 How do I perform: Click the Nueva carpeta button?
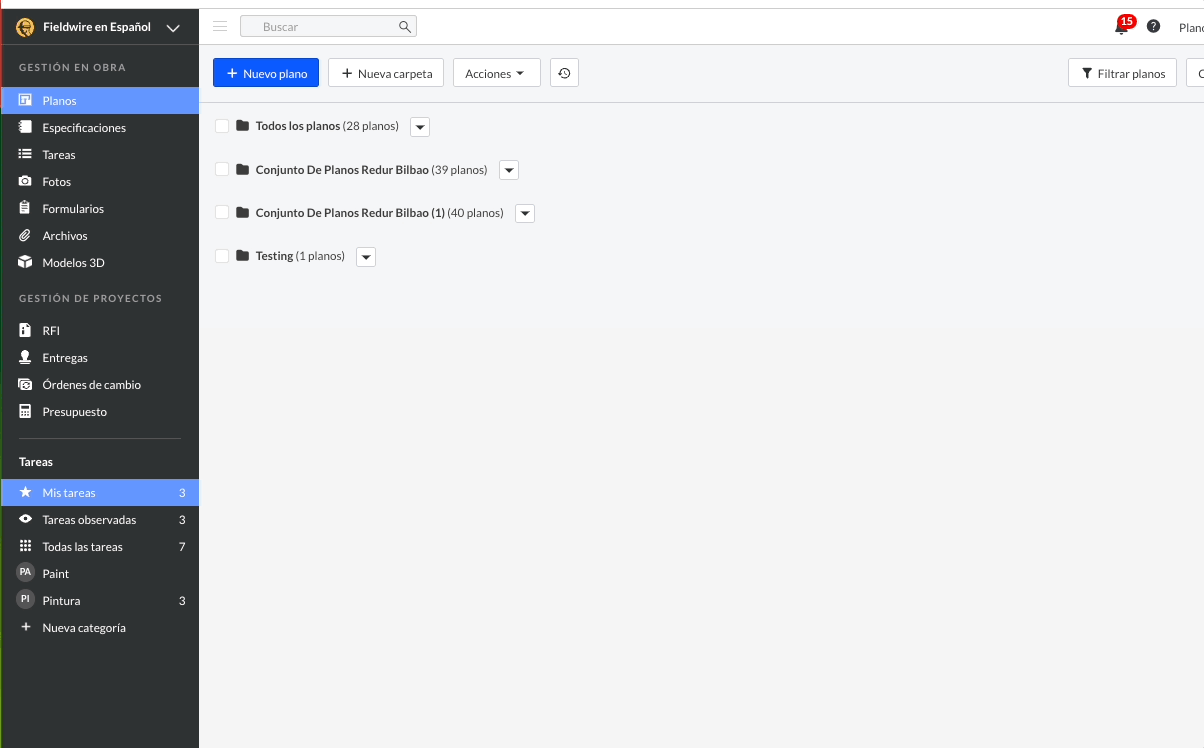(x=386, y=73)
